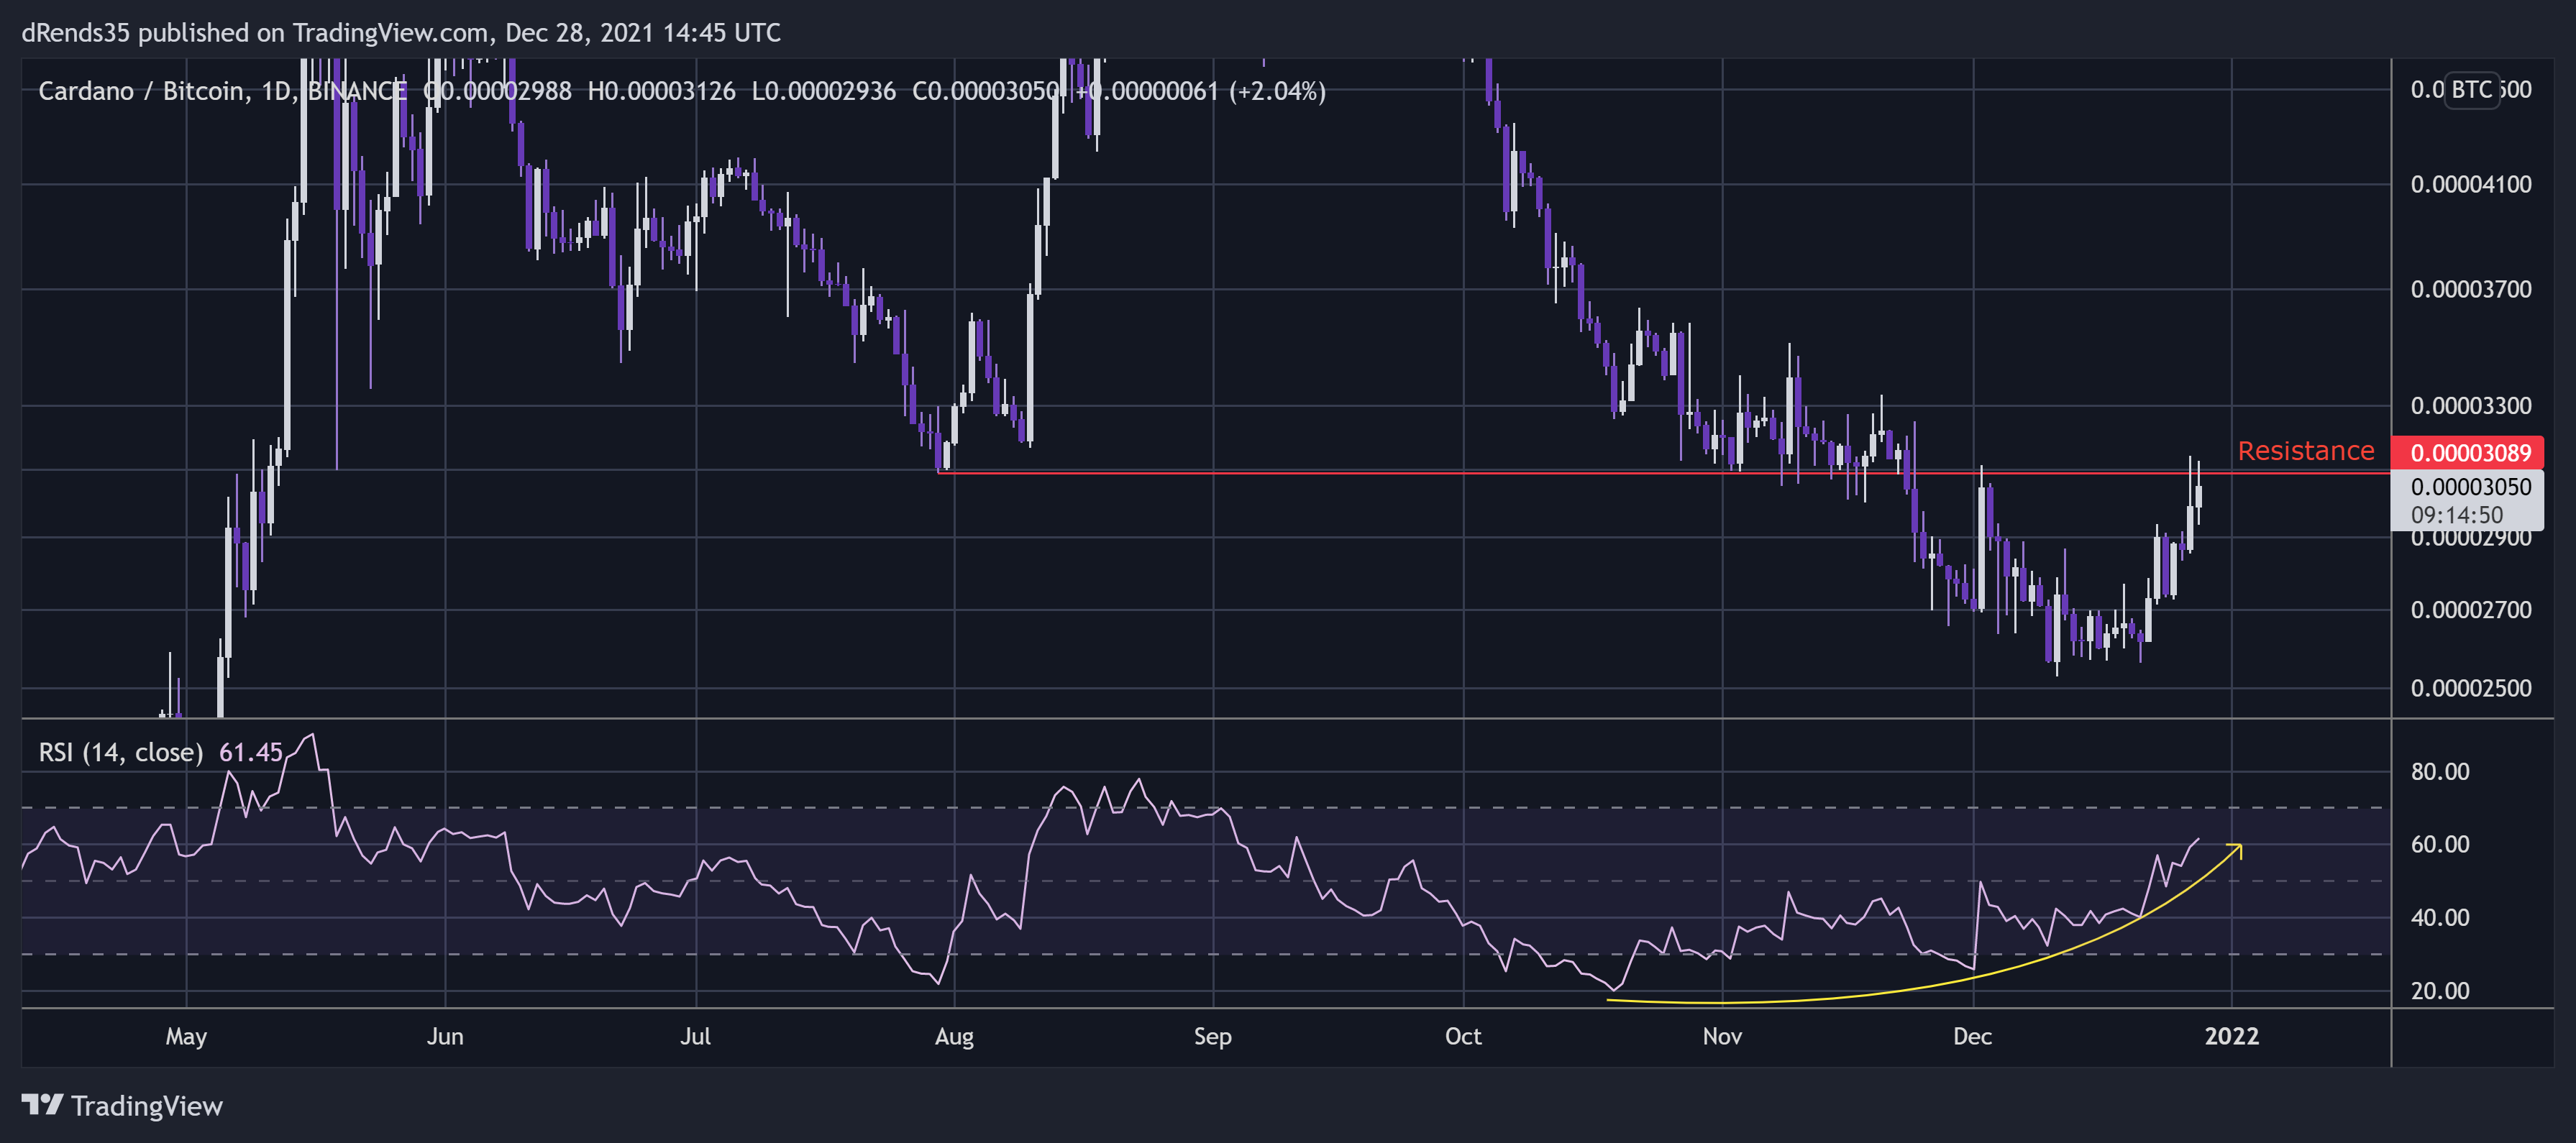Viewport: 2576px width, 1143px height.
Task: Click the TradingView logo at bottom left
Action: (x=122, y=1105)
